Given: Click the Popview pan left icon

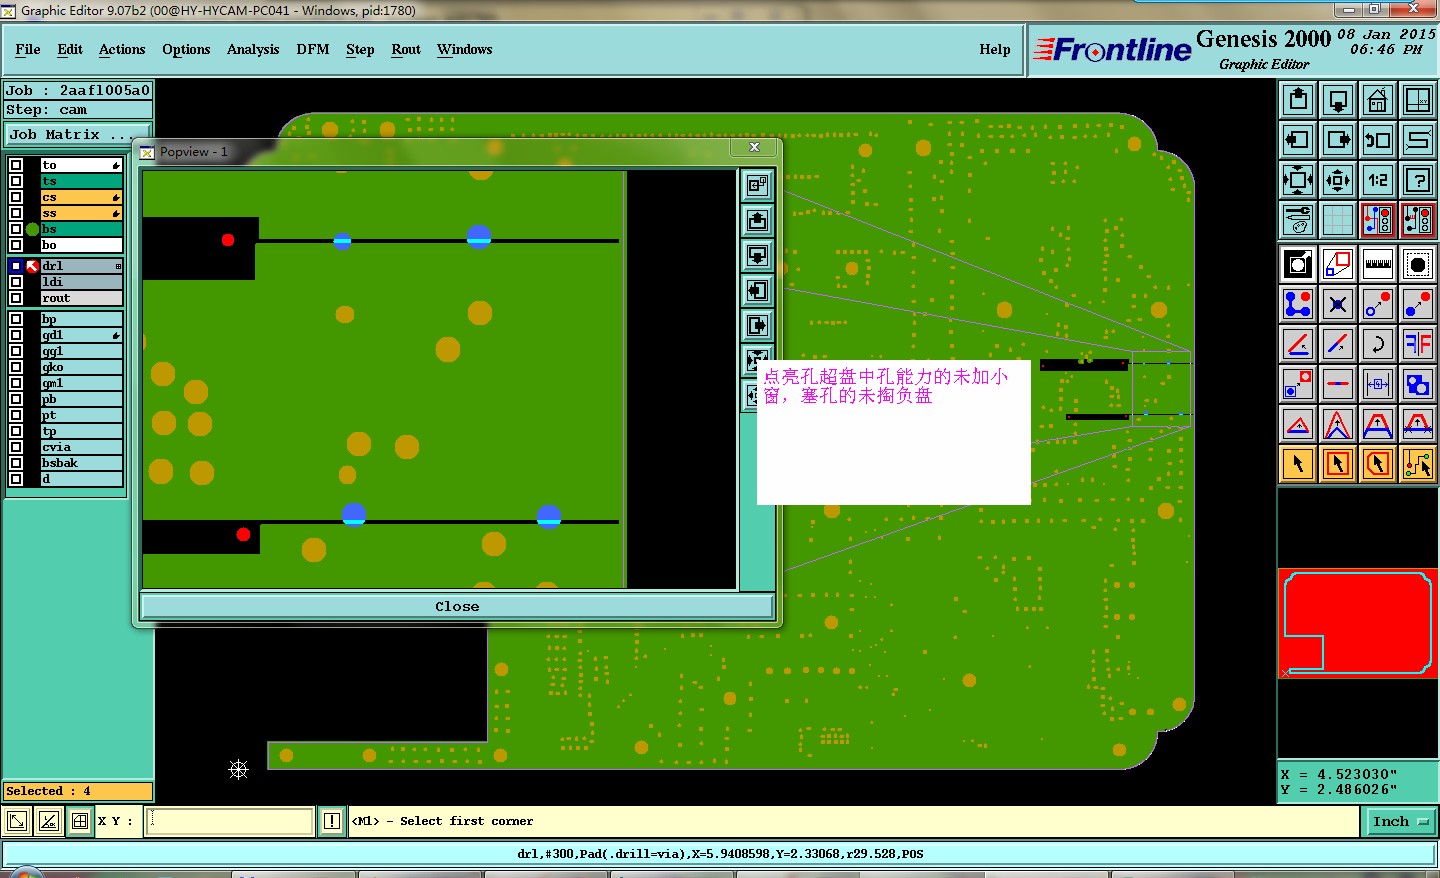Looking at the screenshot, I should [758, 290].
